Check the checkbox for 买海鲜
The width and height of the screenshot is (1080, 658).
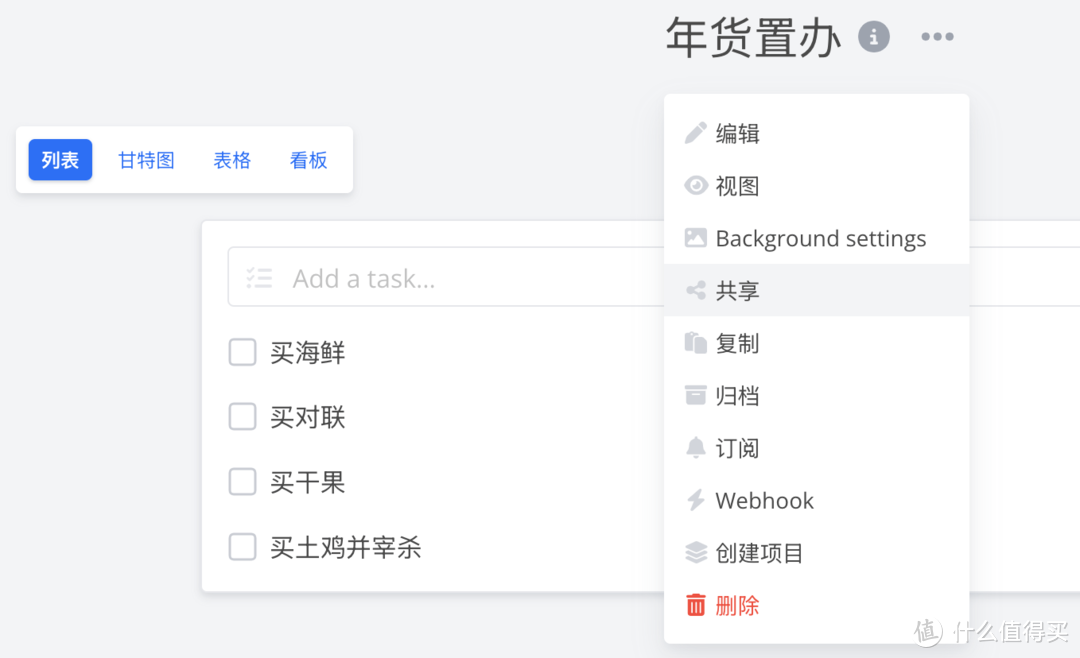point(242,352)
